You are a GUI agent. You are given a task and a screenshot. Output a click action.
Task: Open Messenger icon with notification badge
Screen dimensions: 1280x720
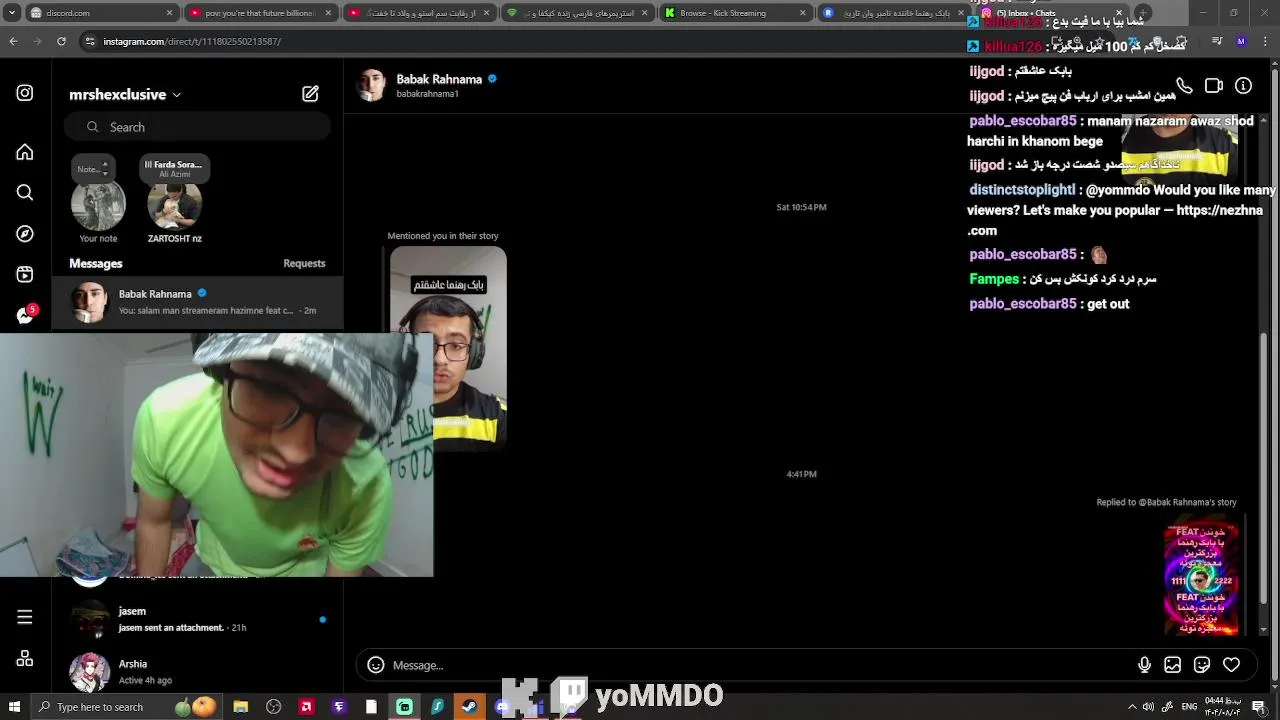(x=26, y=316)
